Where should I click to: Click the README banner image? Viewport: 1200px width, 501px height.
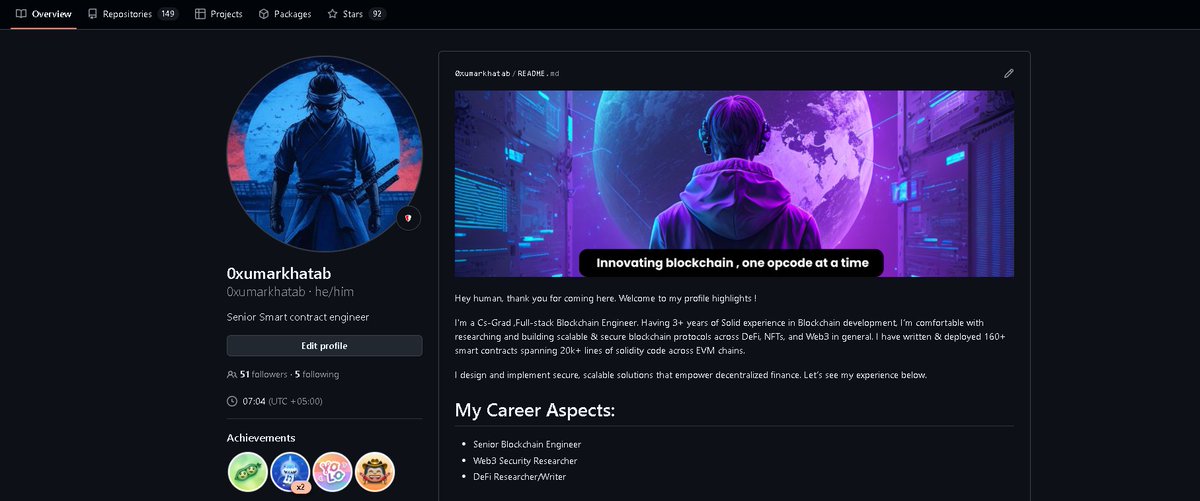click(x=734, y=184)
